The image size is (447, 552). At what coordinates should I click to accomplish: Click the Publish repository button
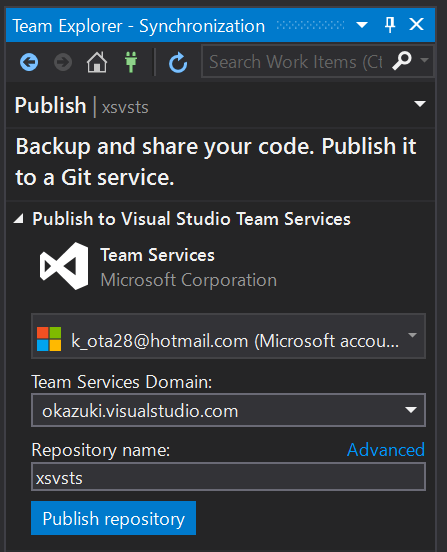click(113, 518)
